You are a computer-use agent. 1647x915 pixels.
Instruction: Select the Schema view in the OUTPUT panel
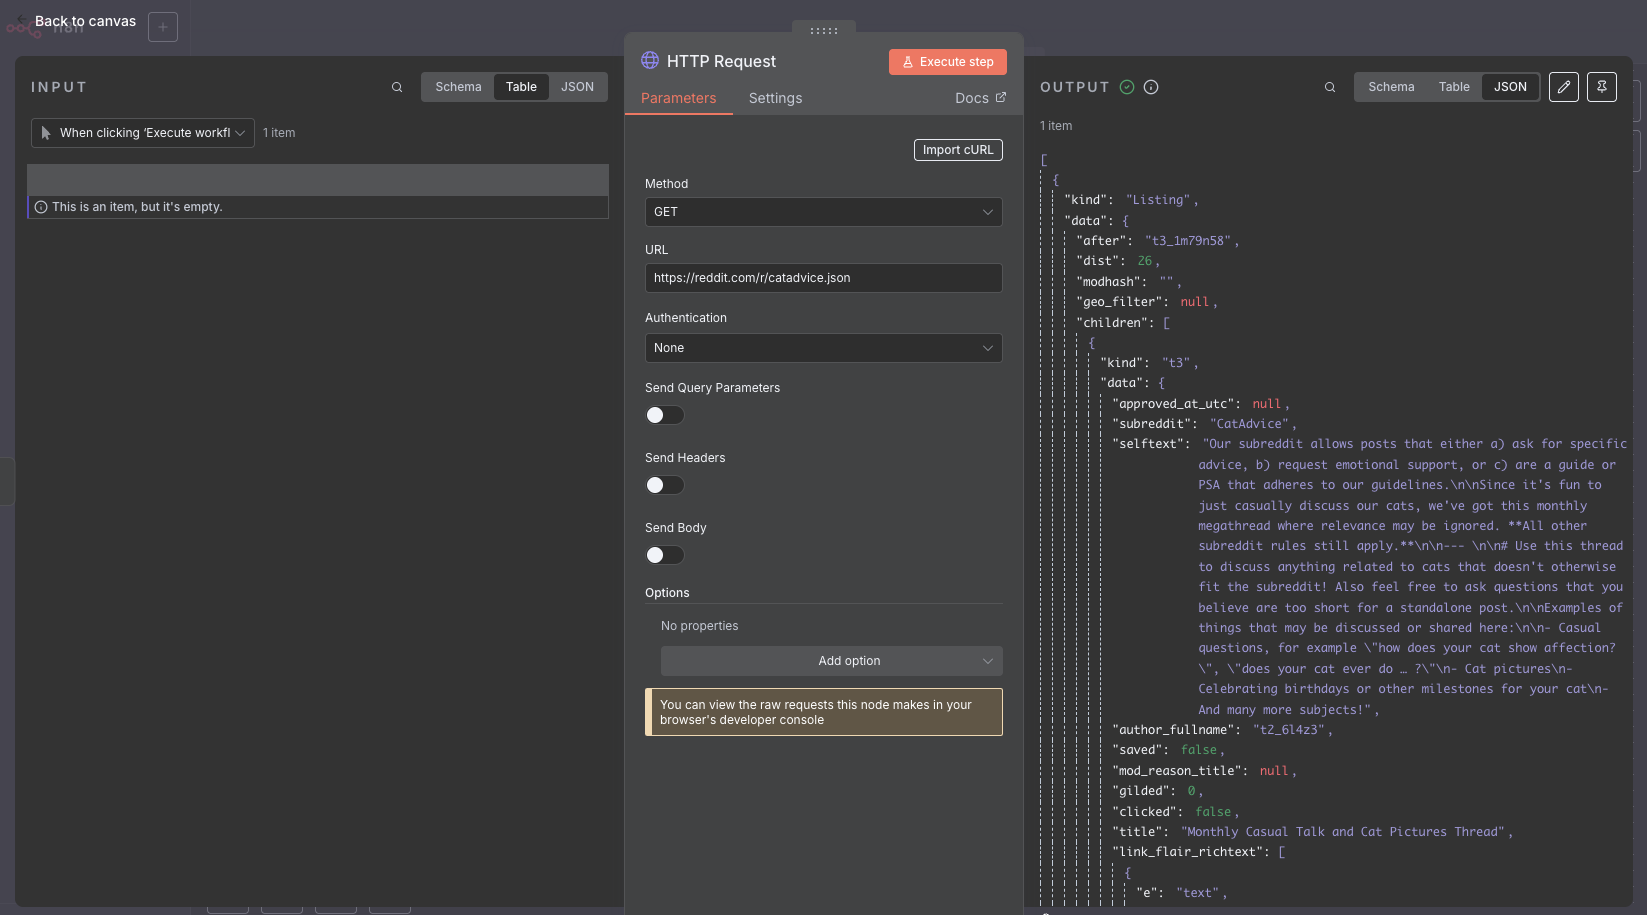[x=1391, y=87]
